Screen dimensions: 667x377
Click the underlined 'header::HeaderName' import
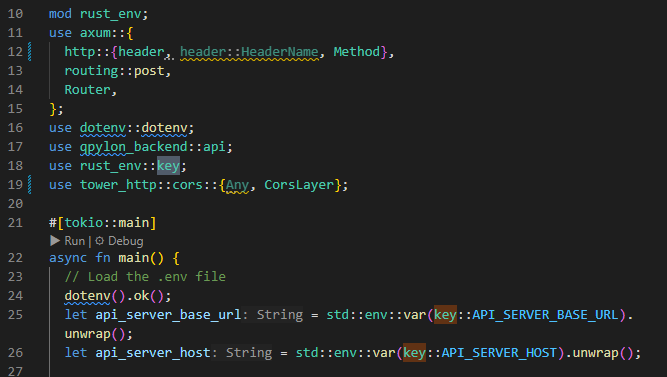[x=249, y=52]
